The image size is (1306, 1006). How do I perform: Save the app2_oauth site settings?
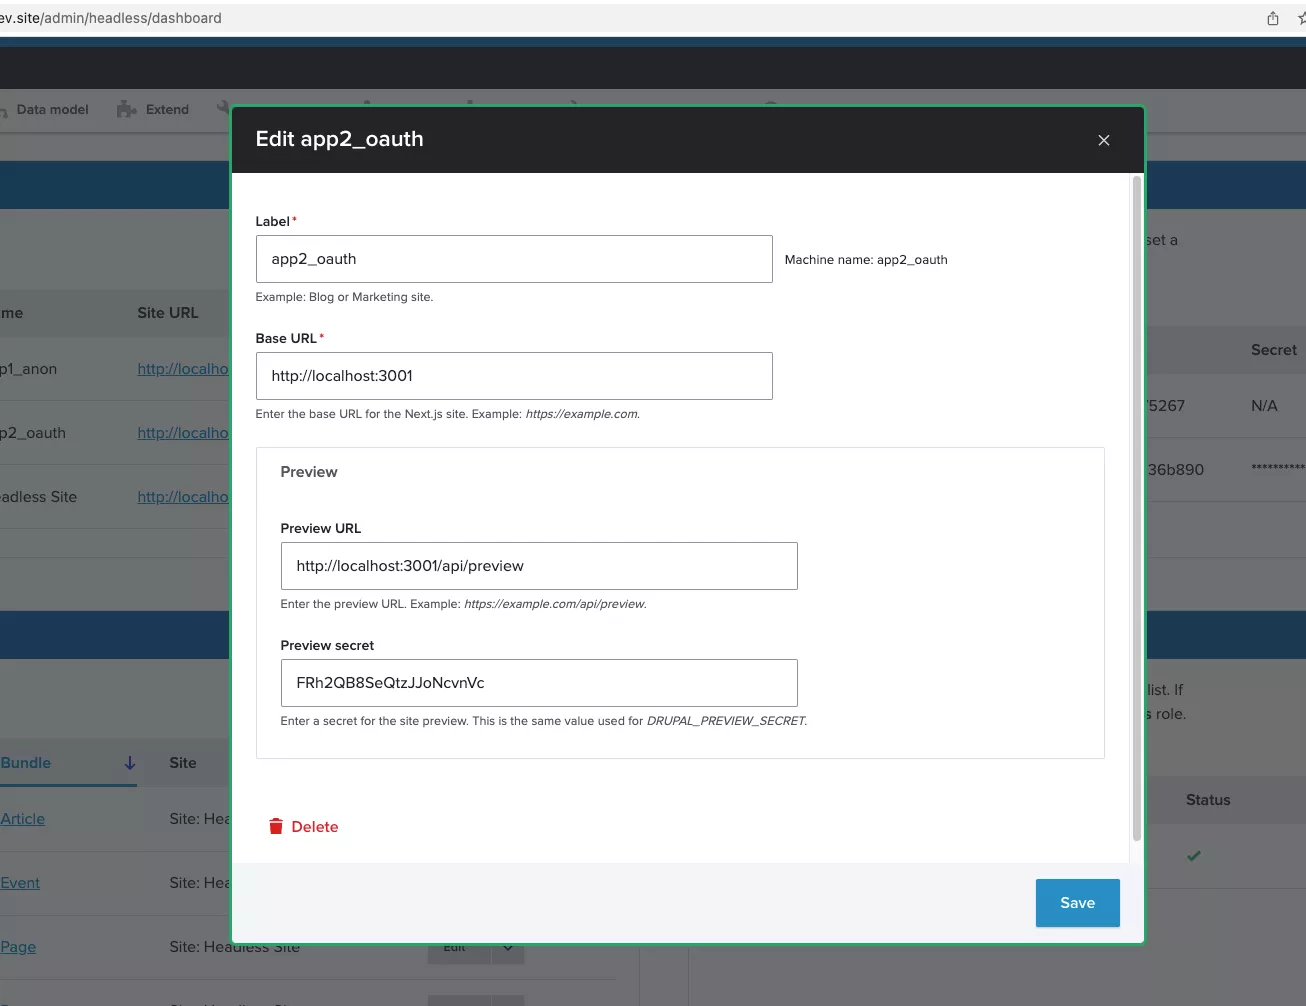pos(1077,902)
